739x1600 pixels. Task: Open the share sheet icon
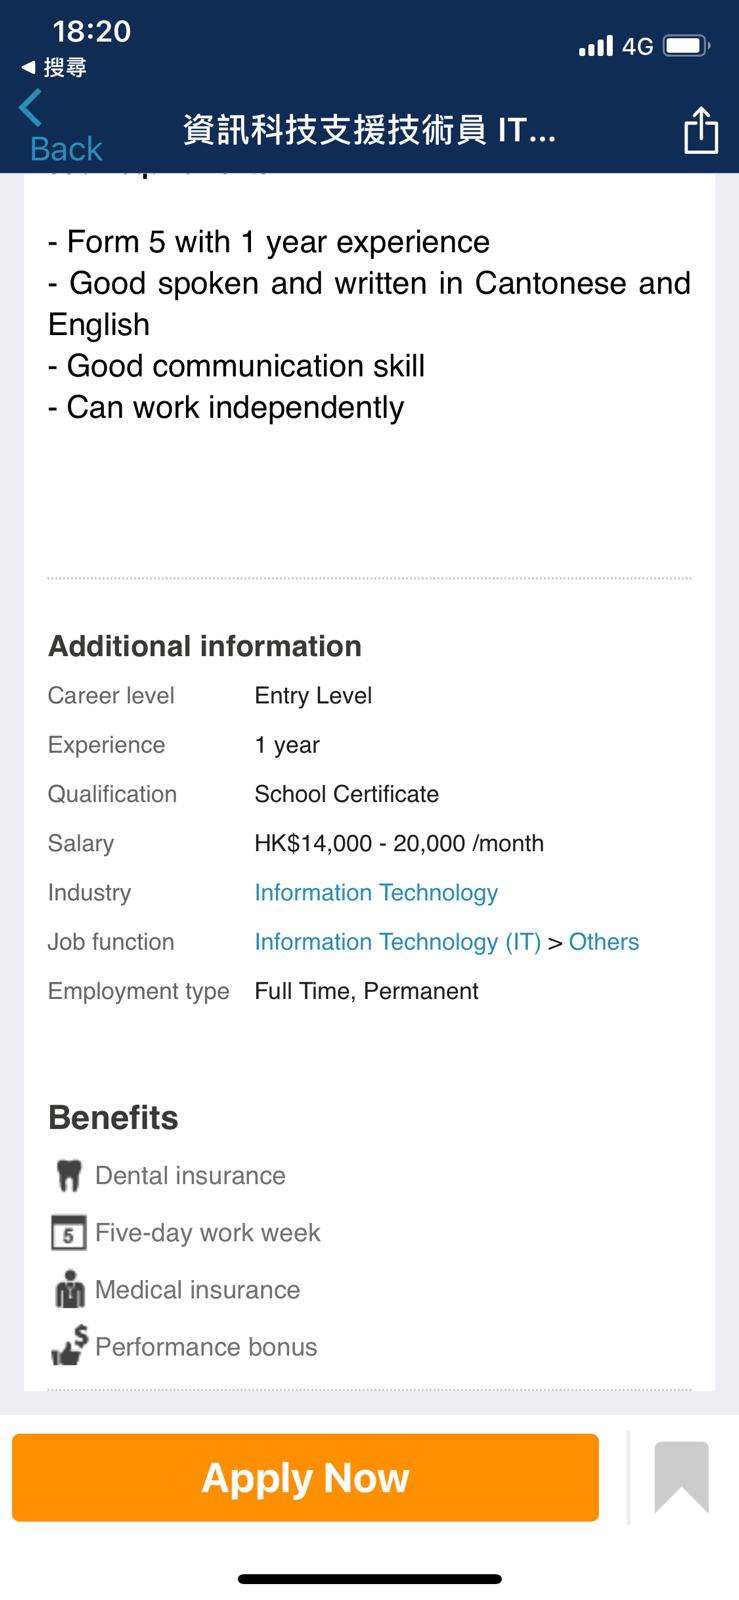(700, 130)
